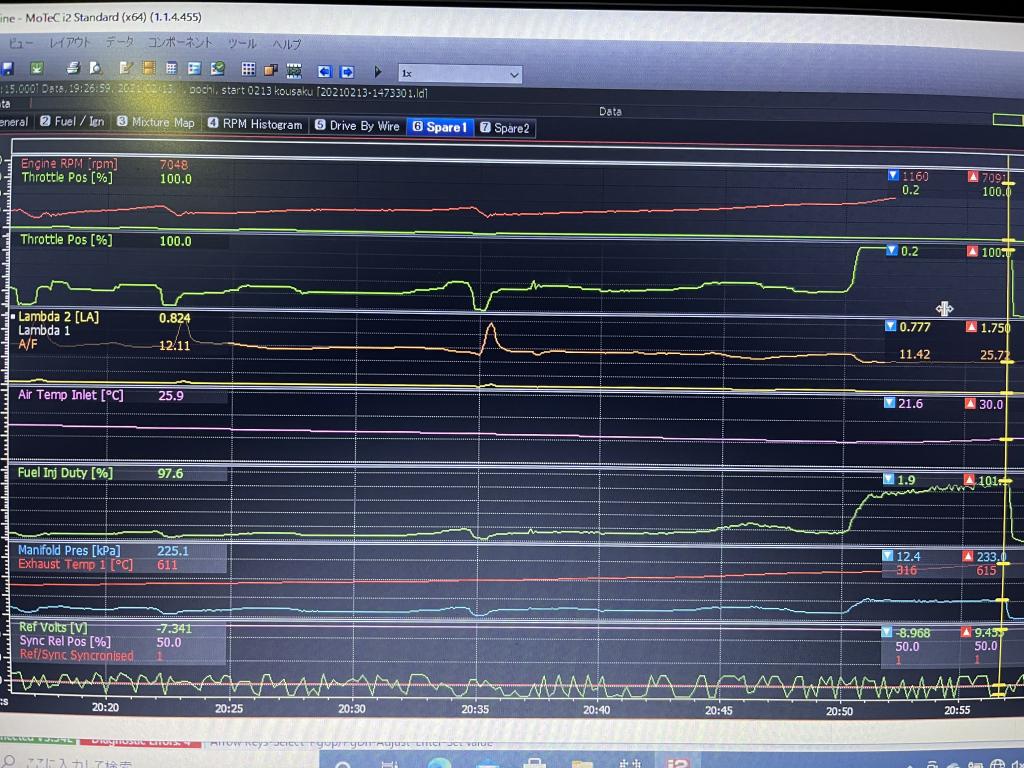1024x768 pixels.
Task: Click the Print icon in the toolbar
Action: coord(74,69)
